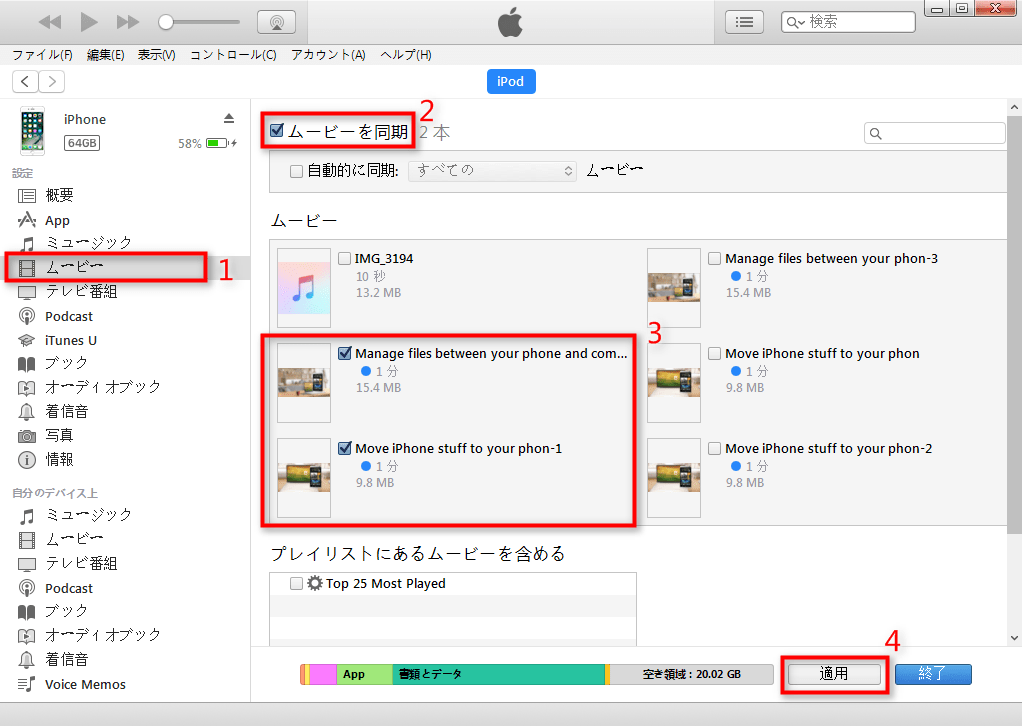Click the scrollbar up arrow
This screenshot has height=726, width=1022.
point(1014,107)
